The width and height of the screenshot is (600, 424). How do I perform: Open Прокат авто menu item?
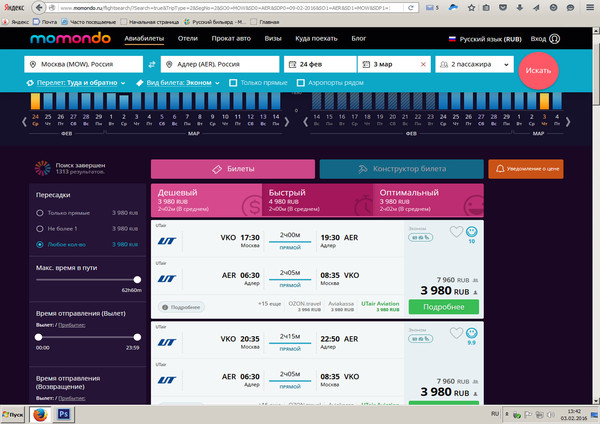pyautogui.click(x=231, y=39)
